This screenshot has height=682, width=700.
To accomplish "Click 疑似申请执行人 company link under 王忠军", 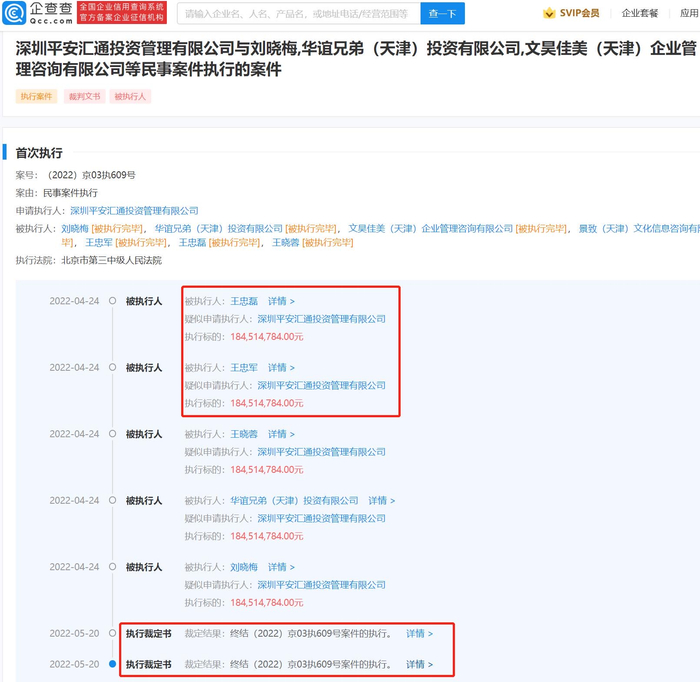I will 321,386.
